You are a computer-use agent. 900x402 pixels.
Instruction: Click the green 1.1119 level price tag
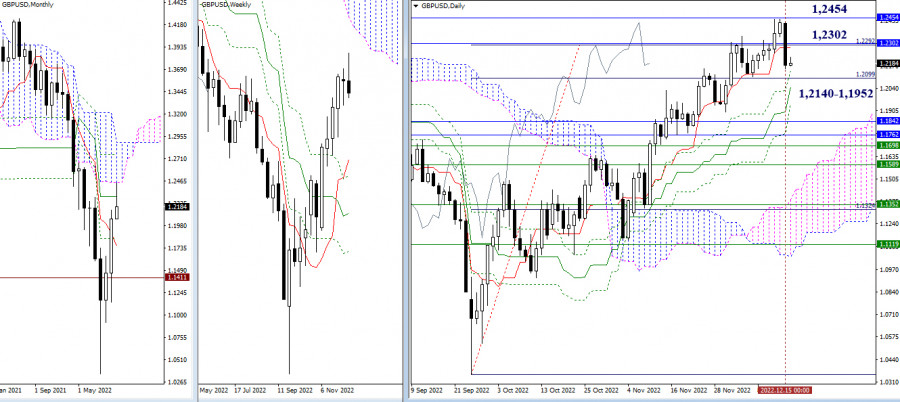click(888, 244)
